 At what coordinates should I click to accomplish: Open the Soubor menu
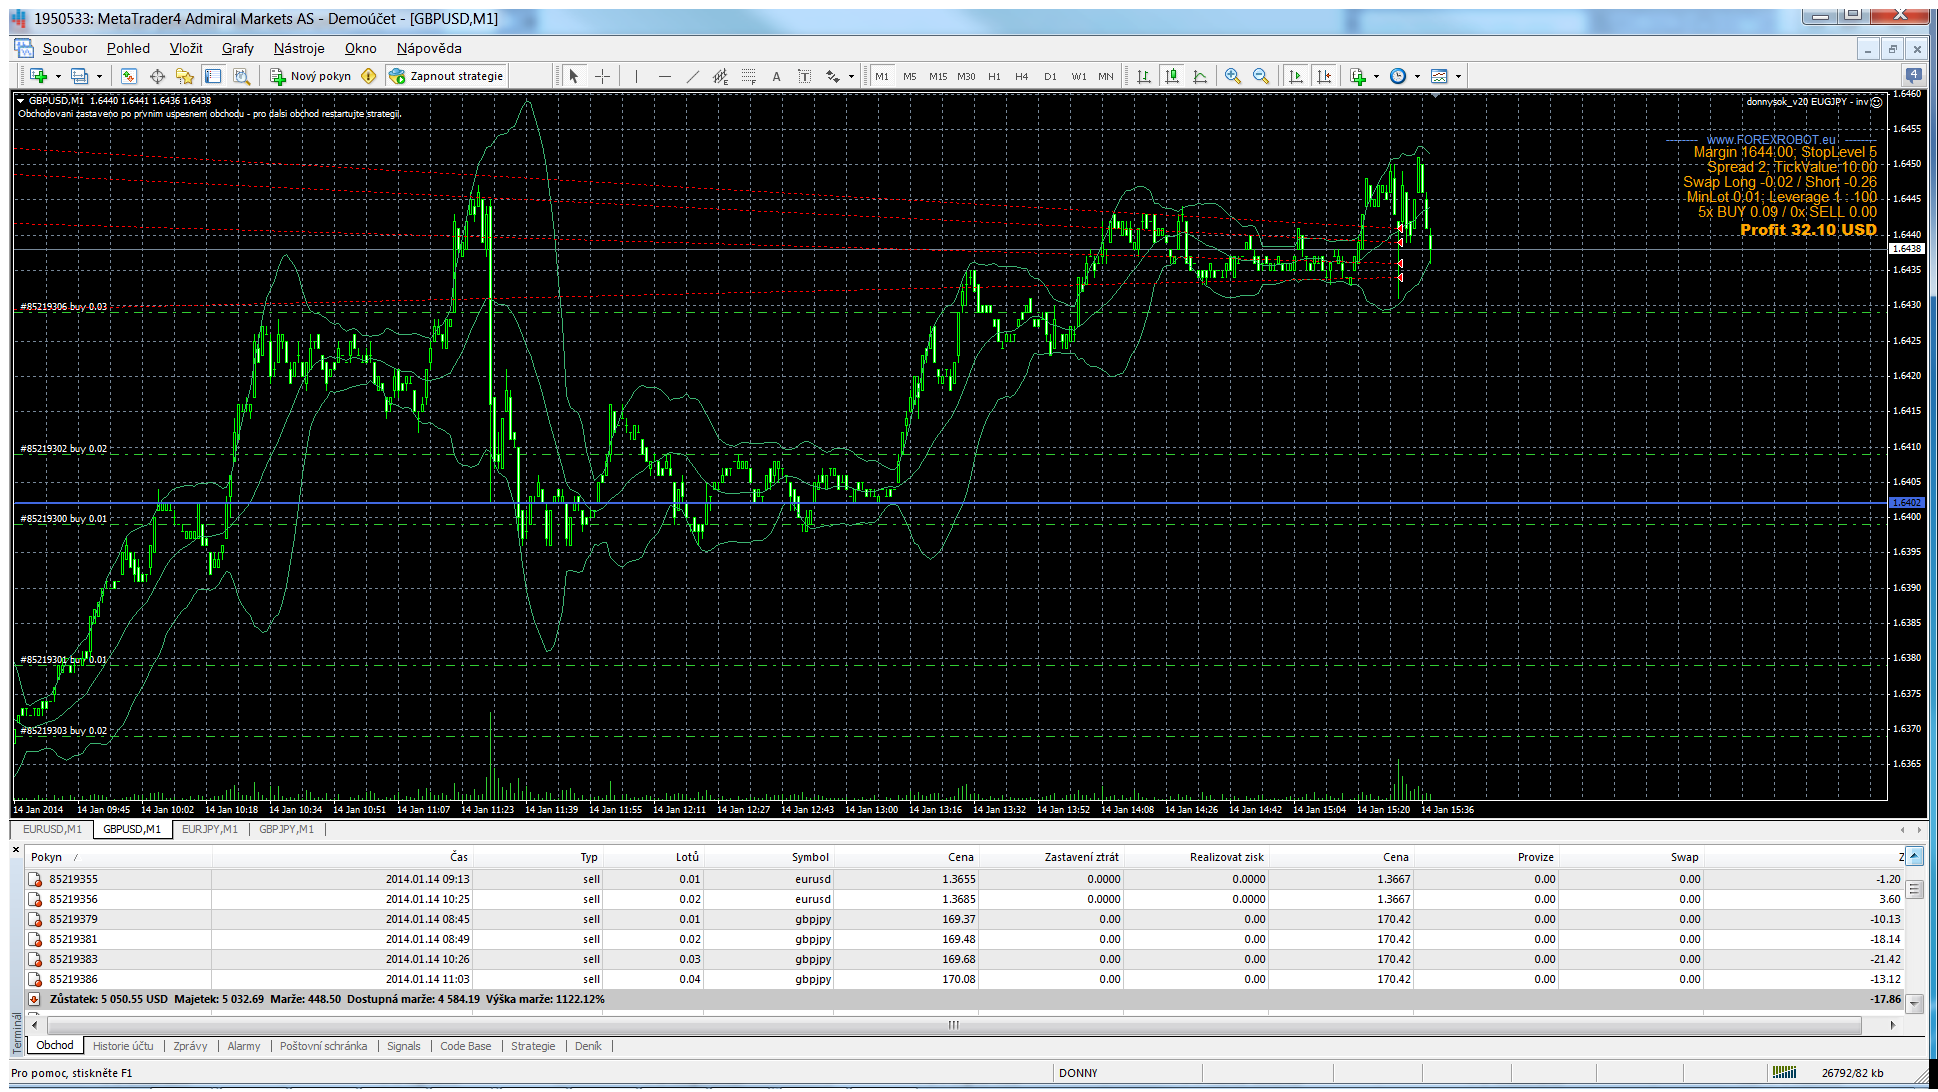pos(65,48)
